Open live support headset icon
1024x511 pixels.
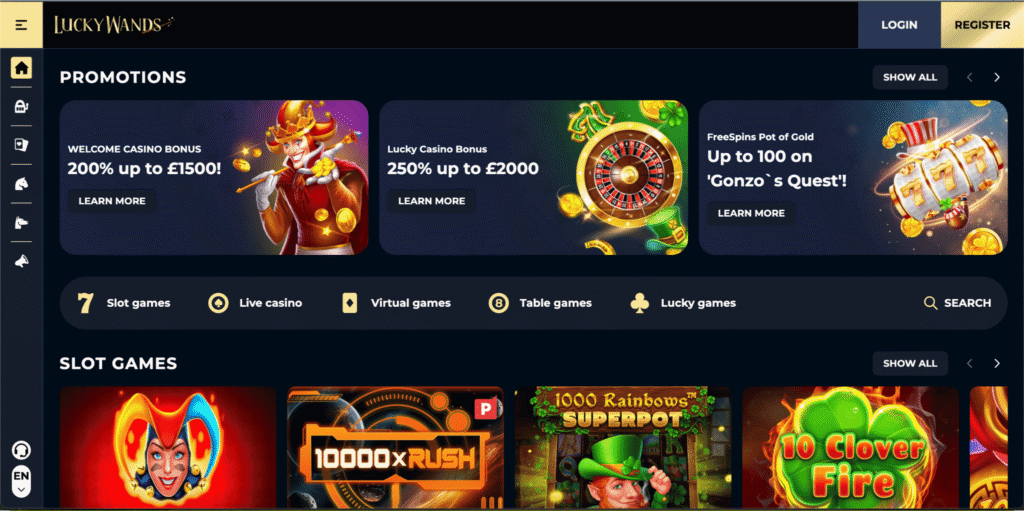coord(22,450)
